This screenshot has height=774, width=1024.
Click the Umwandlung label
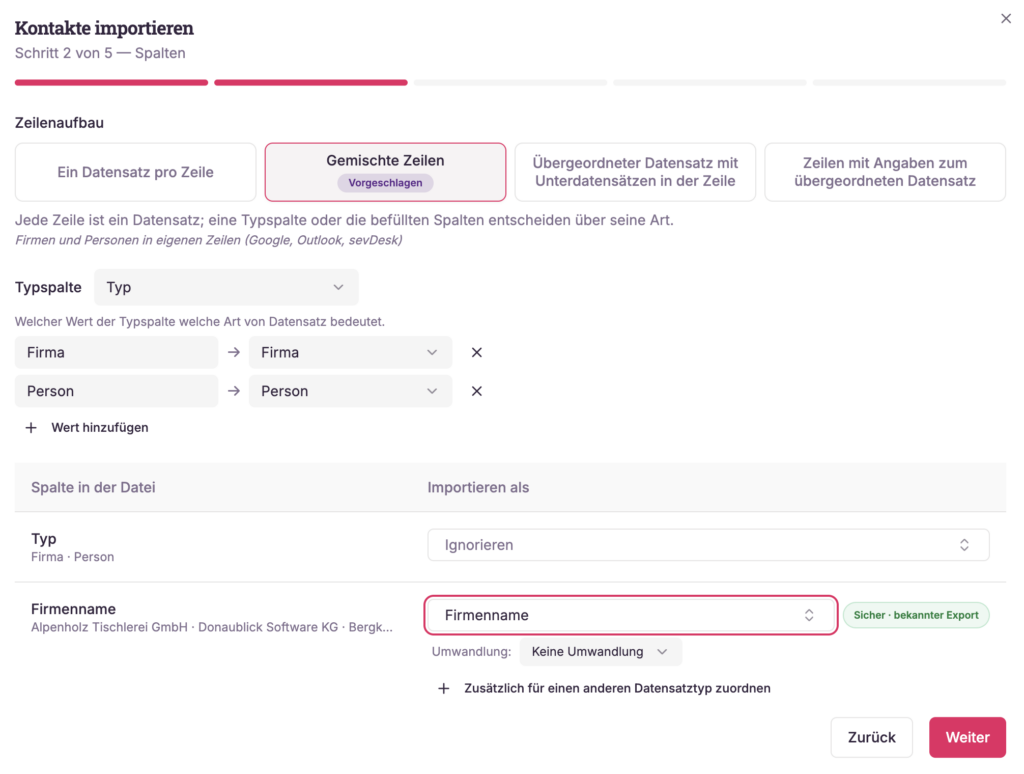pyautogui.click(x=471, y=652)
